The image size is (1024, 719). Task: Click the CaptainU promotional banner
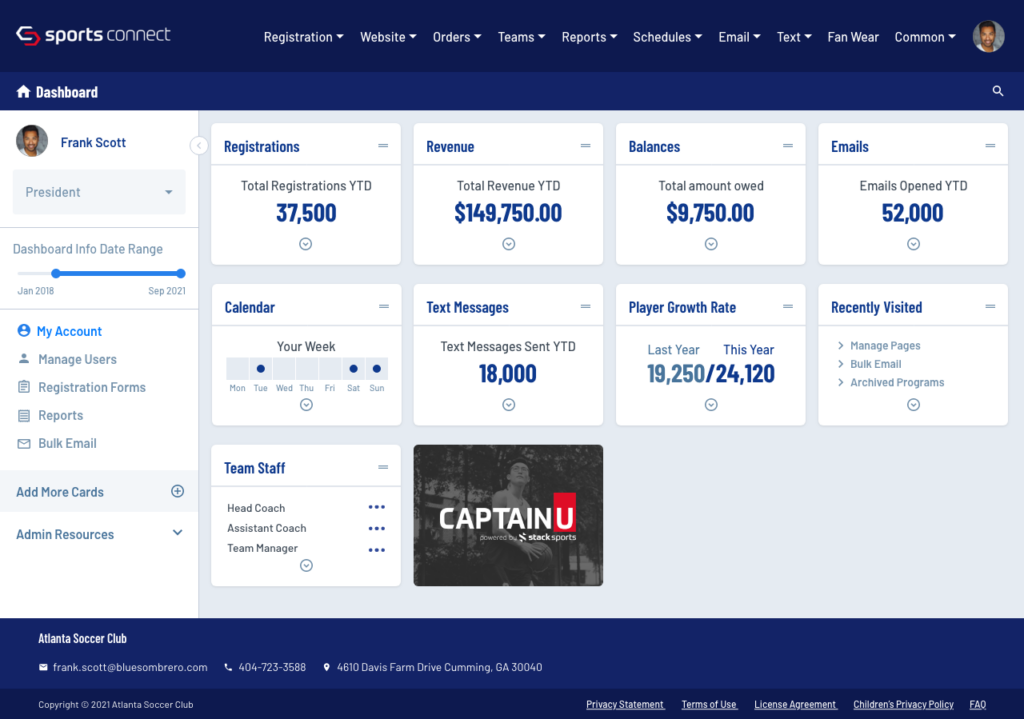tap(508, 515)
